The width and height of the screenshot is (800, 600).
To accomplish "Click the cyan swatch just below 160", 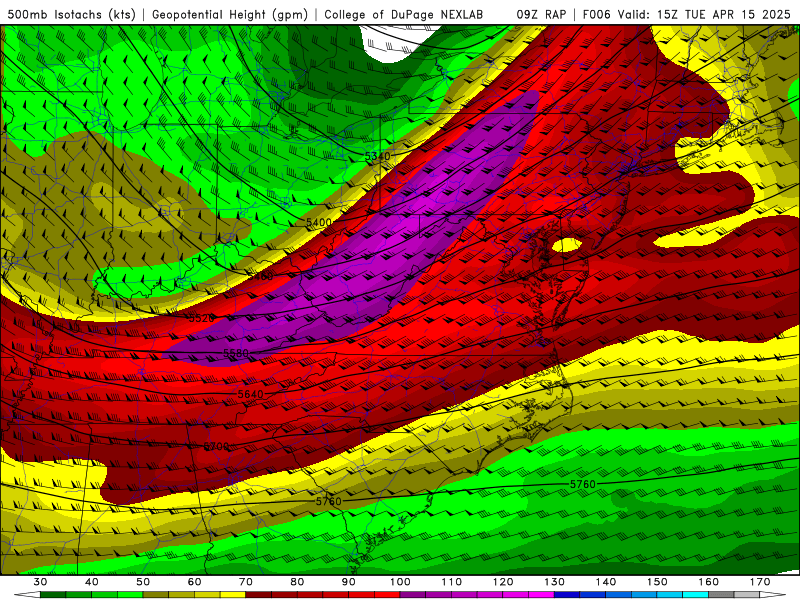I will click(x=696, y=595).
